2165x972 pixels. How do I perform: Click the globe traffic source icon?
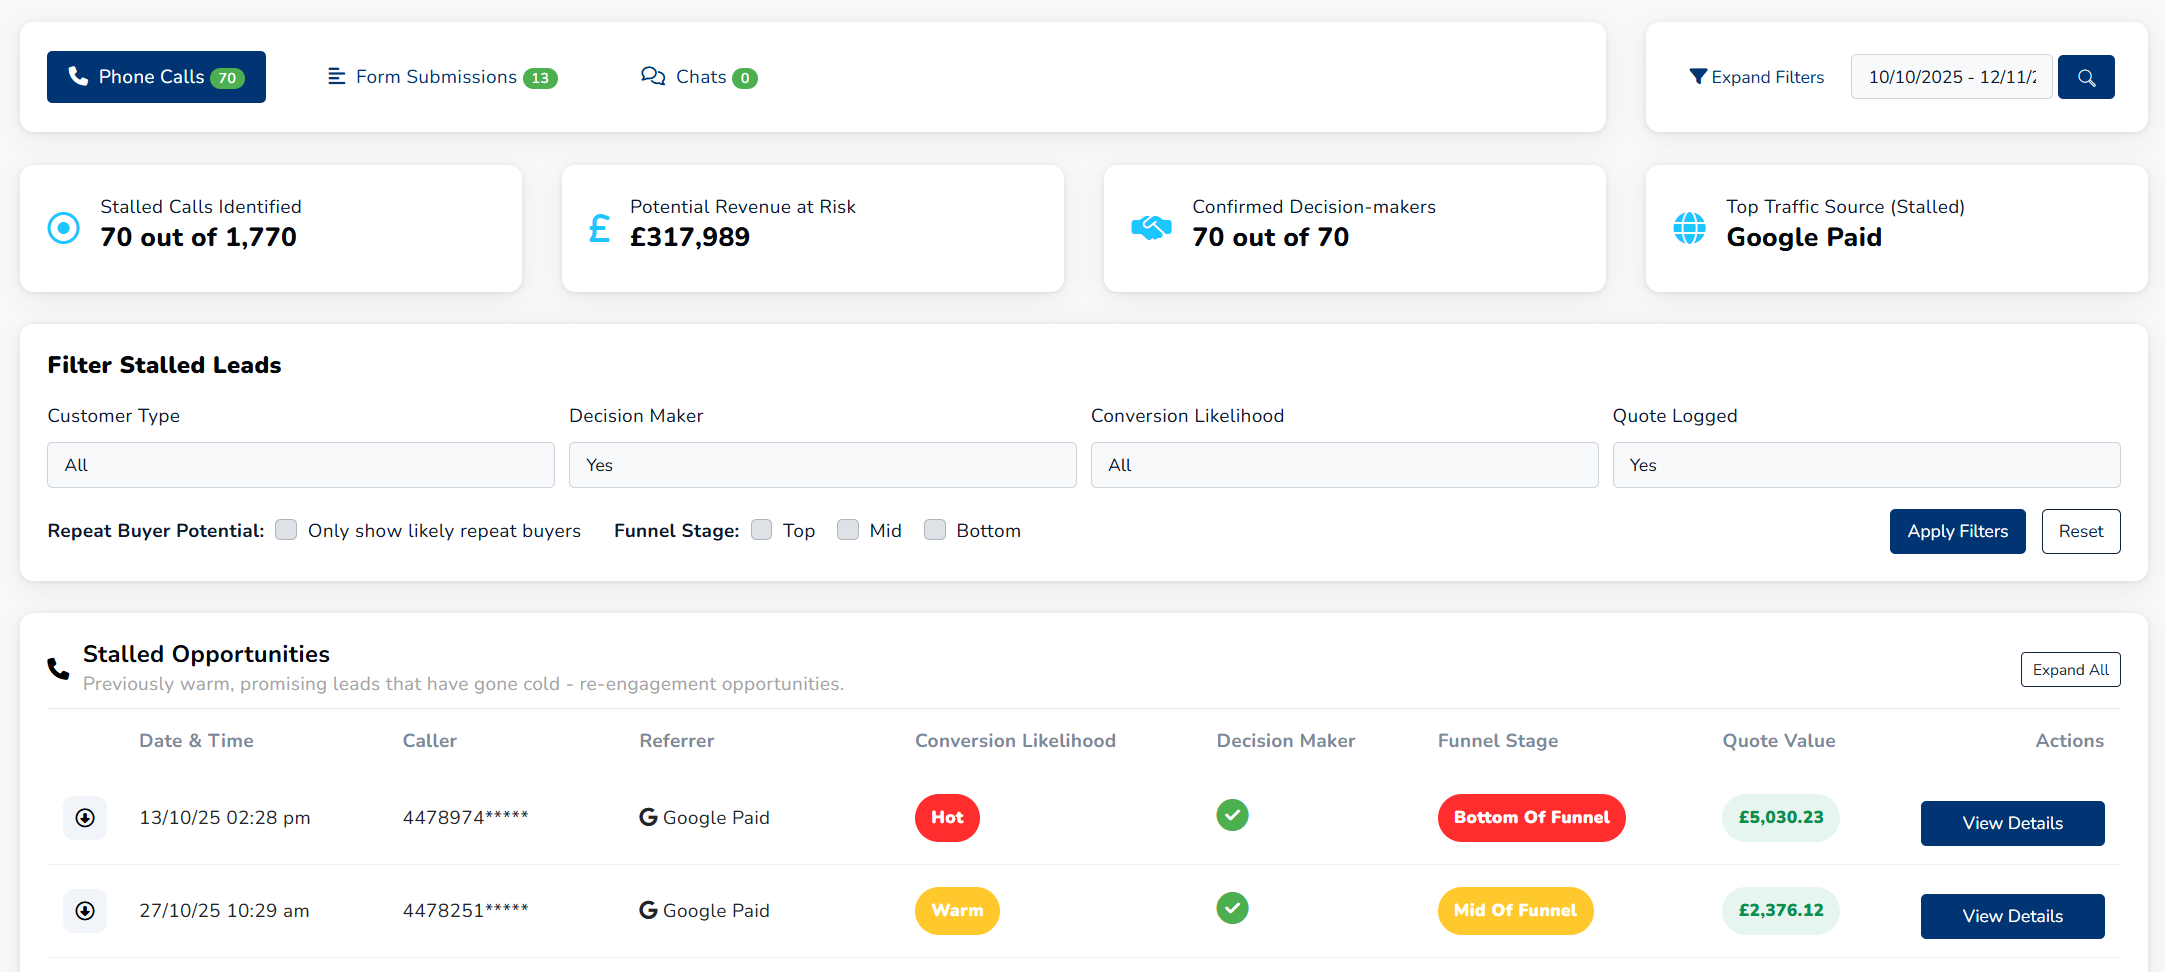(1689, 228)
